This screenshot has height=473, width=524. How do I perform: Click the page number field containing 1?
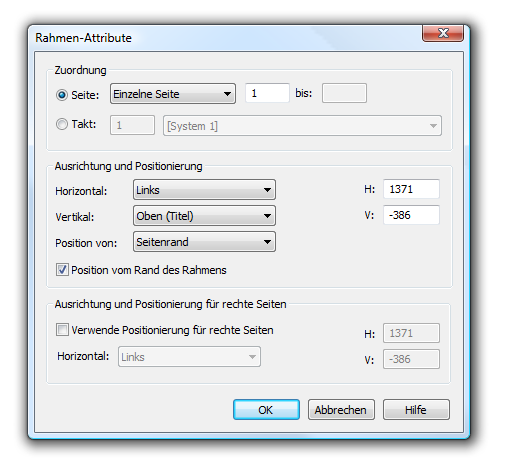tap(267, 93)
